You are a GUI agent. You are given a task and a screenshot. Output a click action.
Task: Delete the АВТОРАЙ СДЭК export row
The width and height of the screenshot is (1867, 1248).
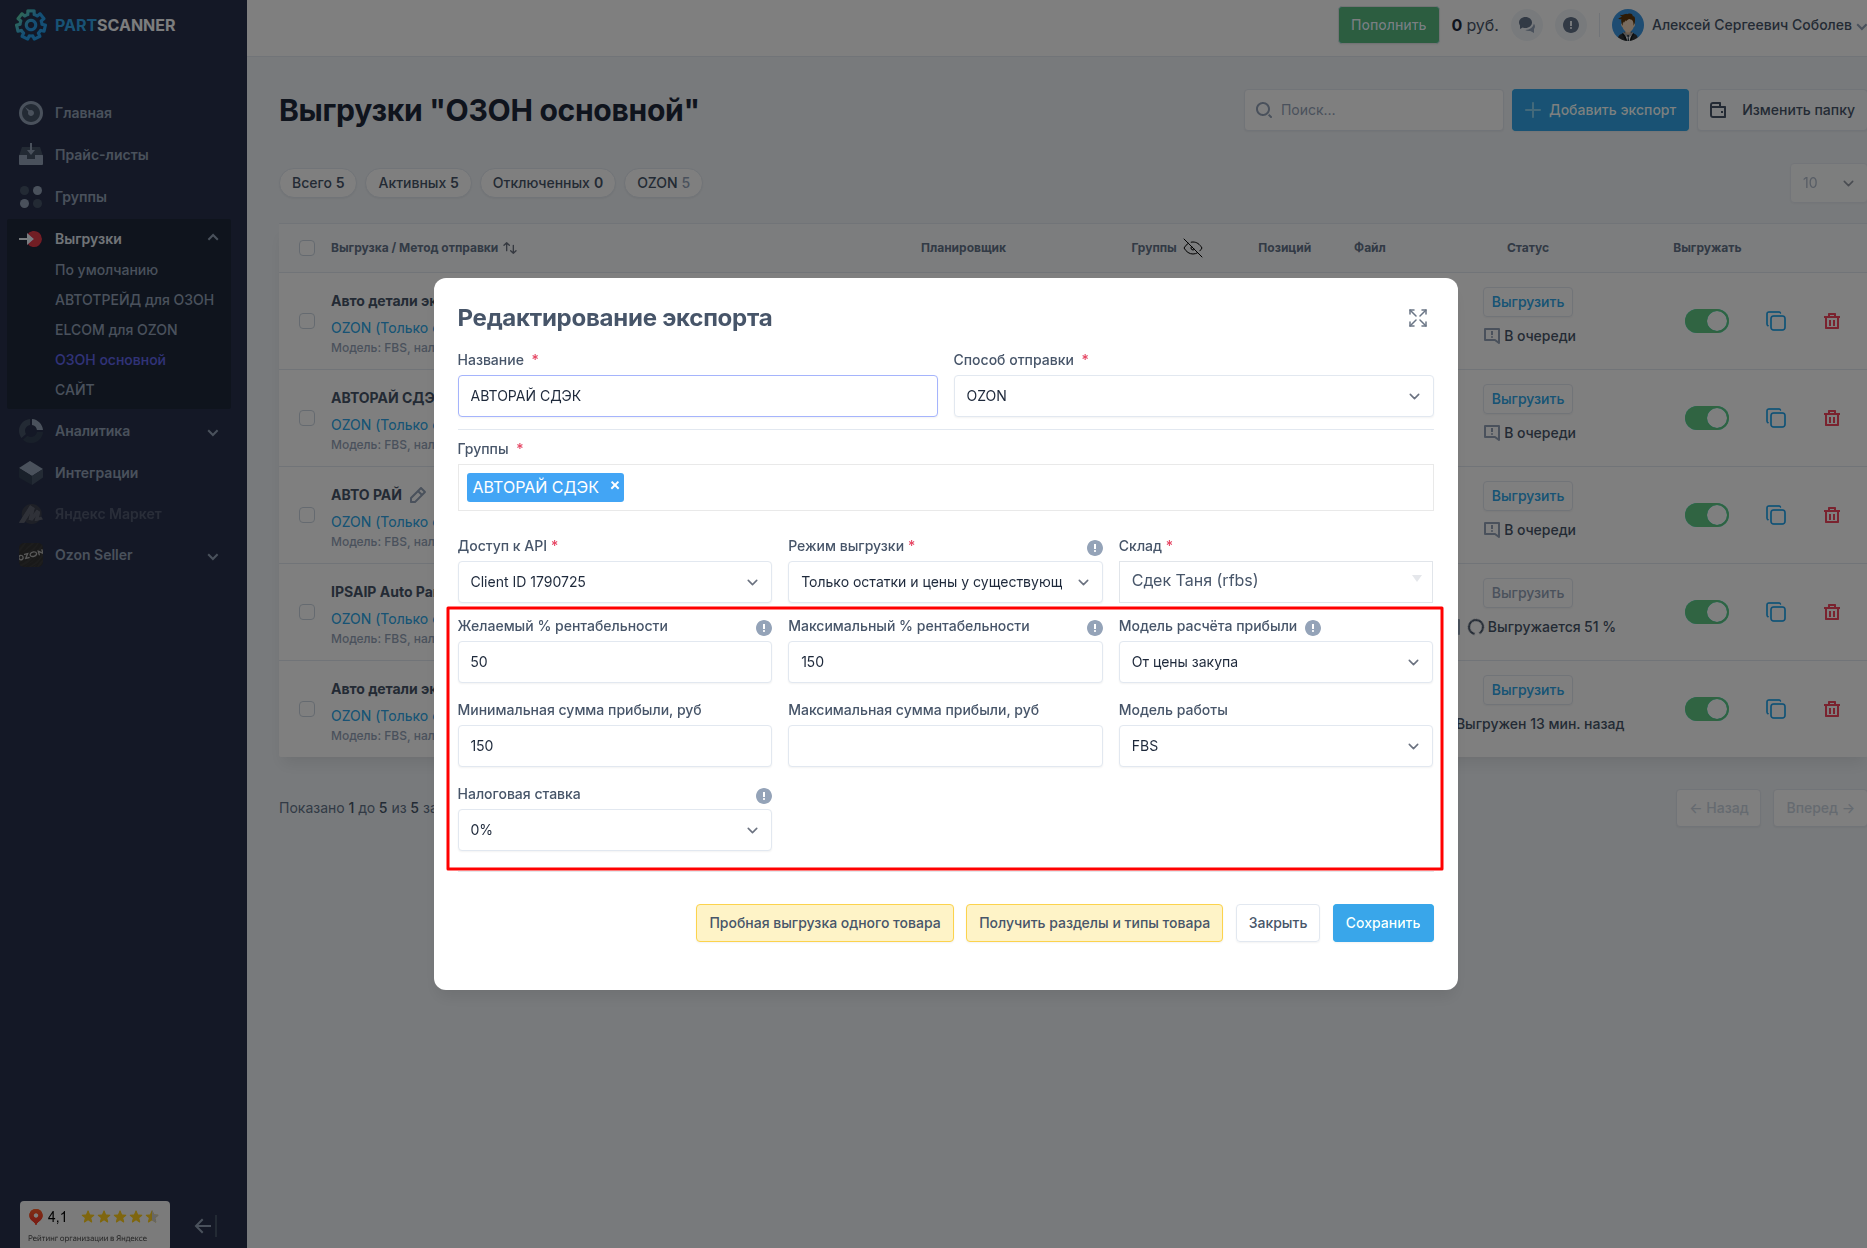[1832, 418]
